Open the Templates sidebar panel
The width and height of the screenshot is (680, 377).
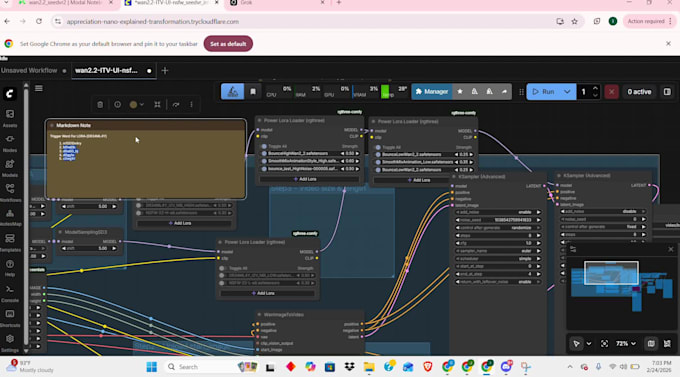tap(10, 243)
